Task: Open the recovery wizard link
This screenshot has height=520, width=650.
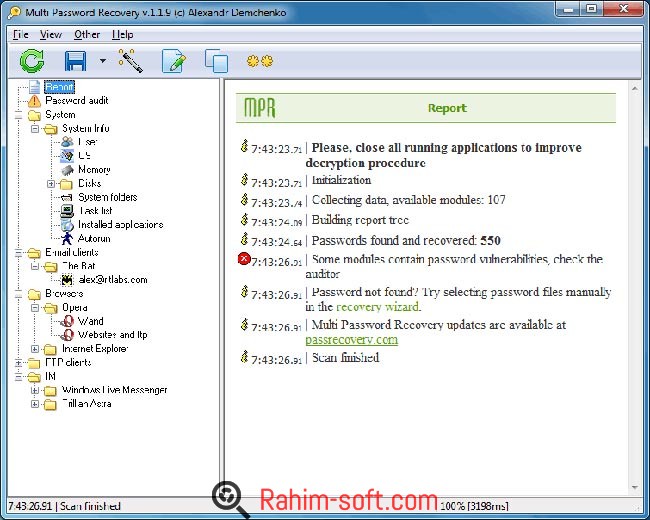Action: [377, 307]
